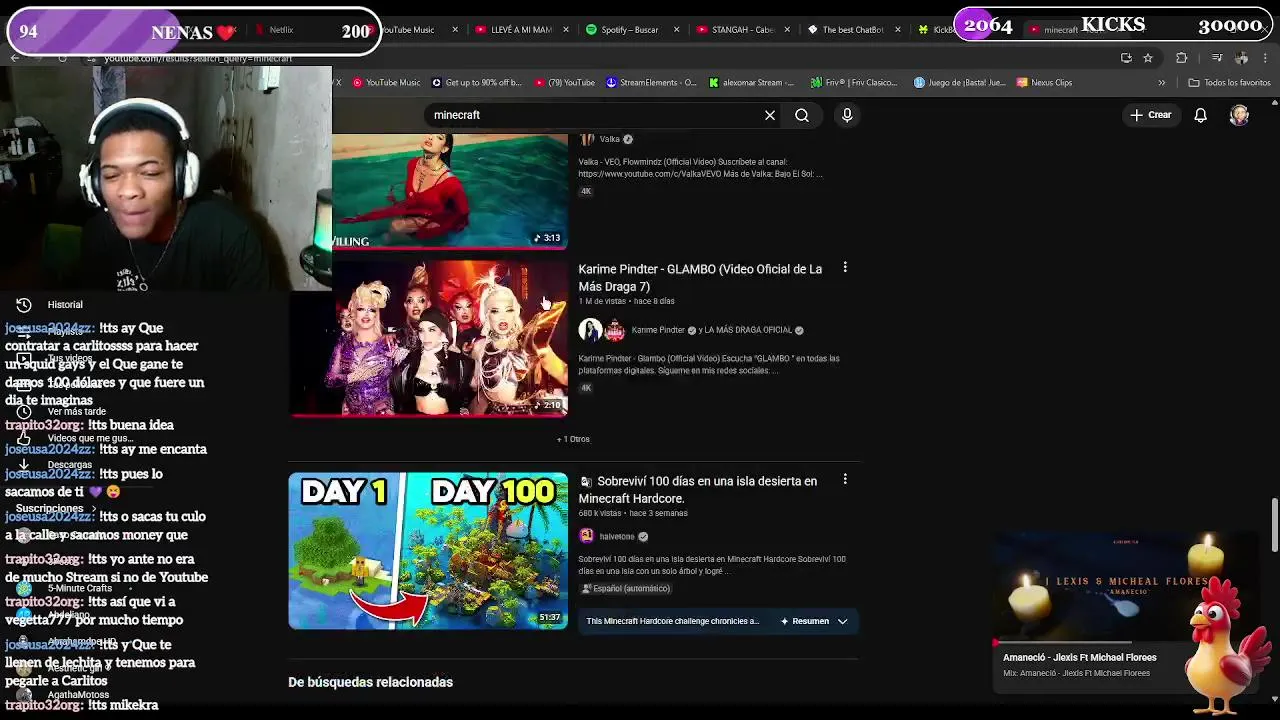Open the StreamElements bookmark

click(650, 83)
